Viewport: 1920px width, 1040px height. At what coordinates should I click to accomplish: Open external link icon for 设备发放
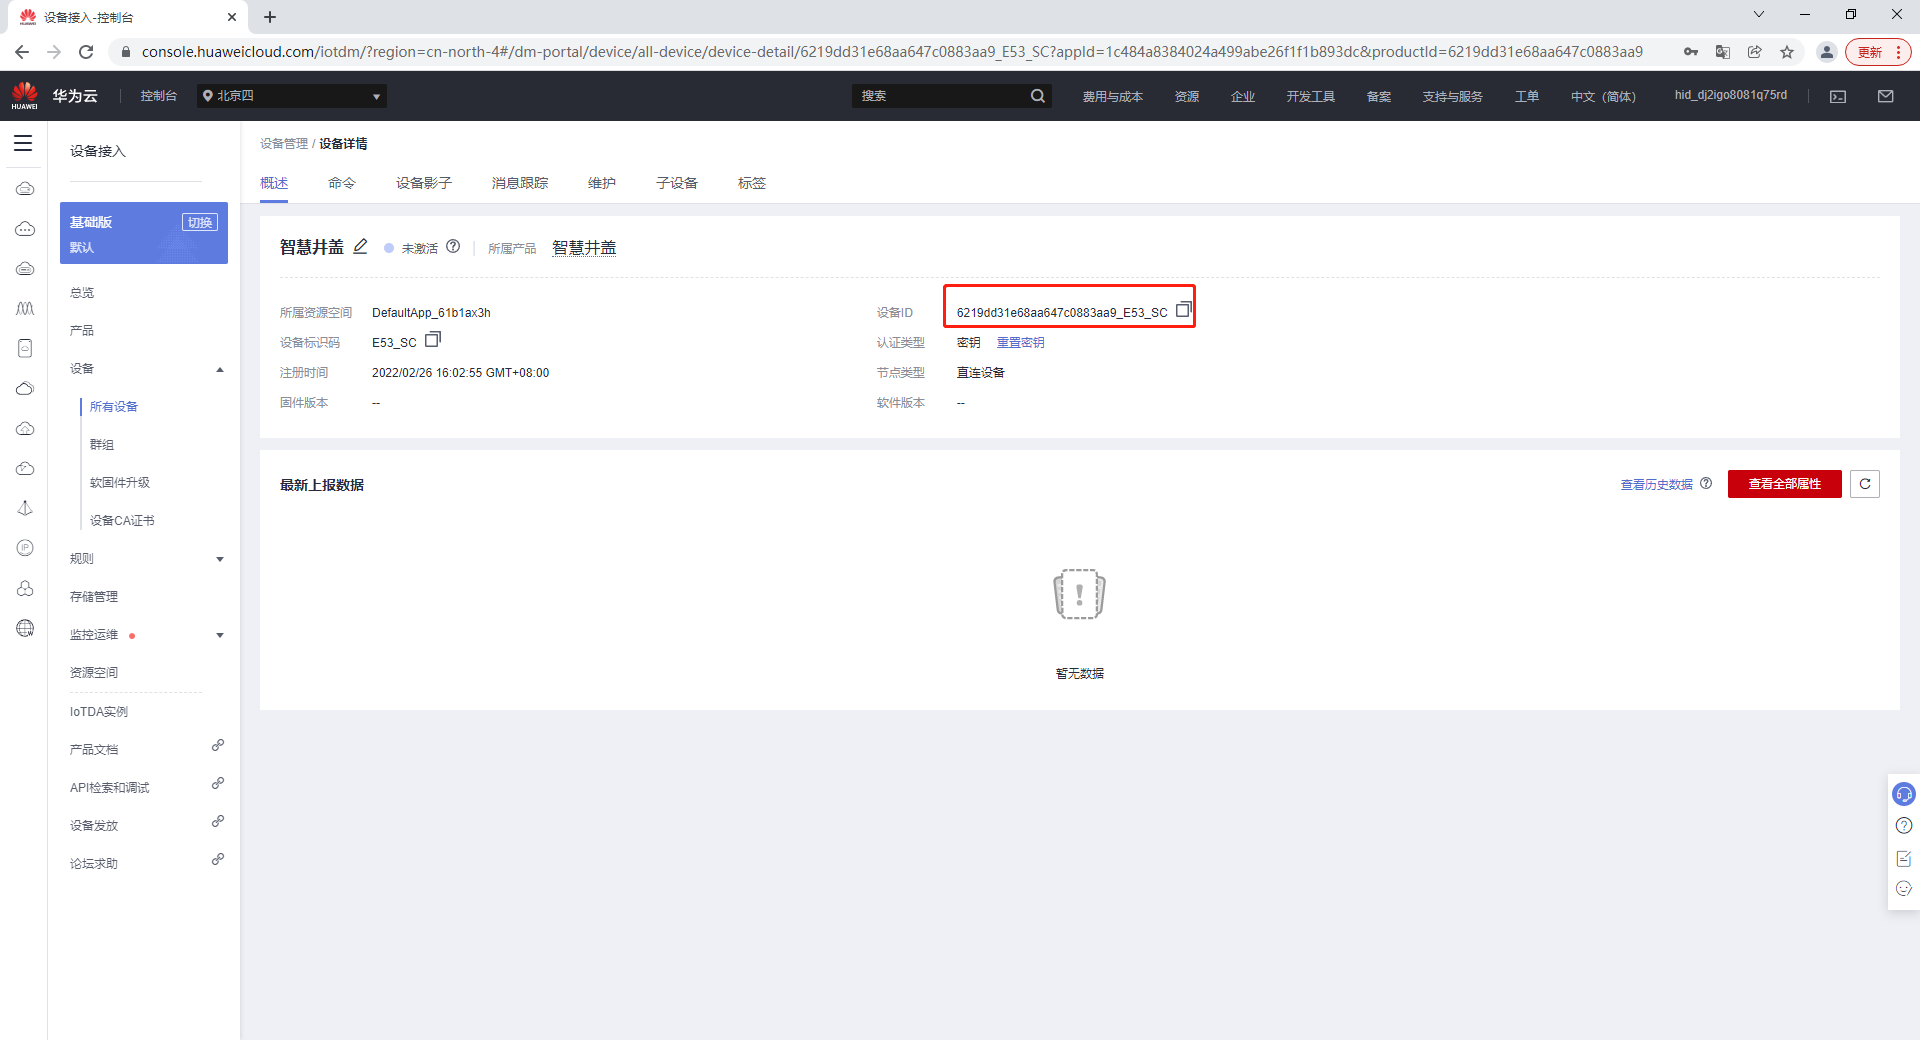coord(218,822)
